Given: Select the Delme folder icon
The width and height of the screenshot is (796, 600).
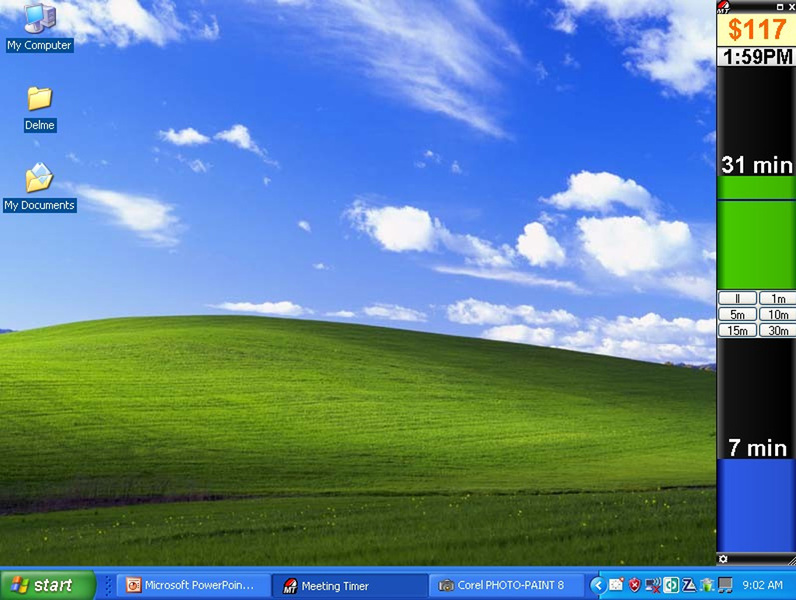Looking at the screenshot, I should [40, 109].
